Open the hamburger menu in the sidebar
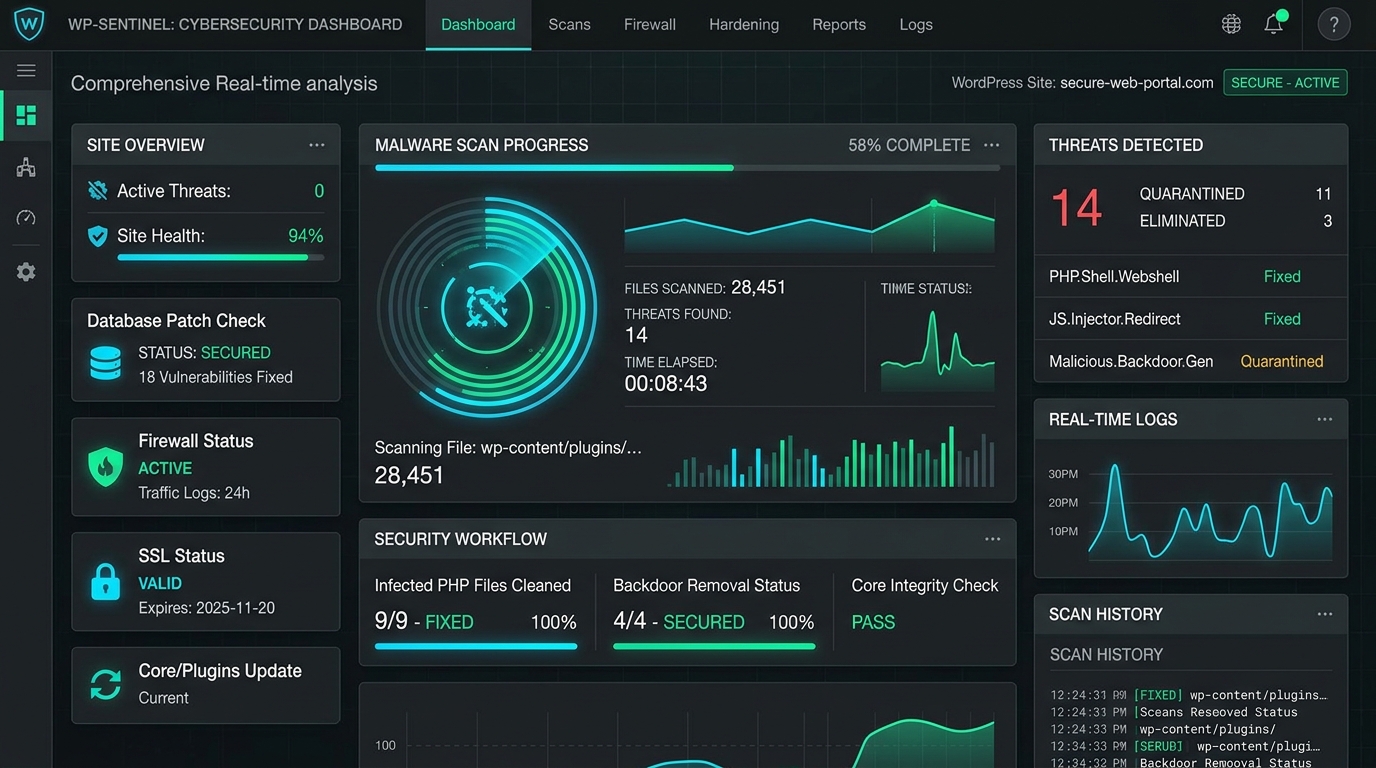1376x768 pixels. click(x=26, y=70)
